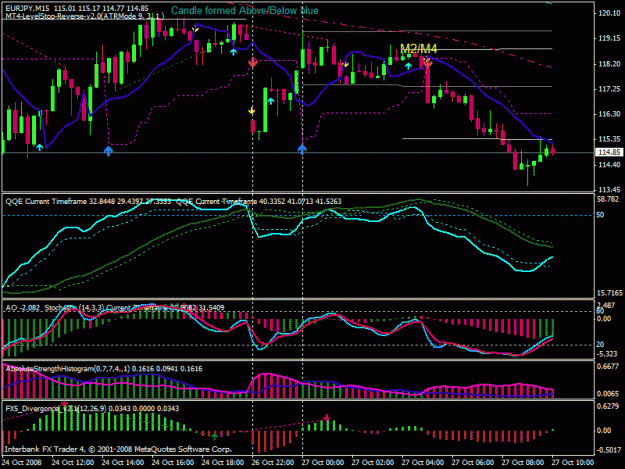Click the 24 Oct 14:00 time axis label

[x=123, y=462]
